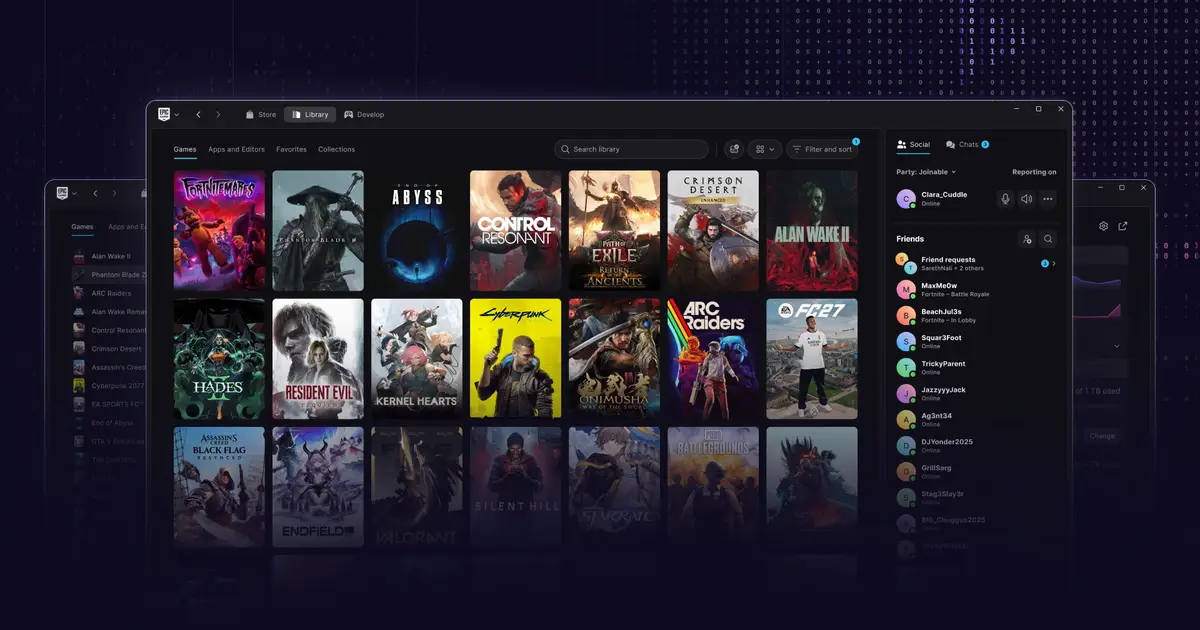Open the Phantom Blade game tile

point(318,230)
